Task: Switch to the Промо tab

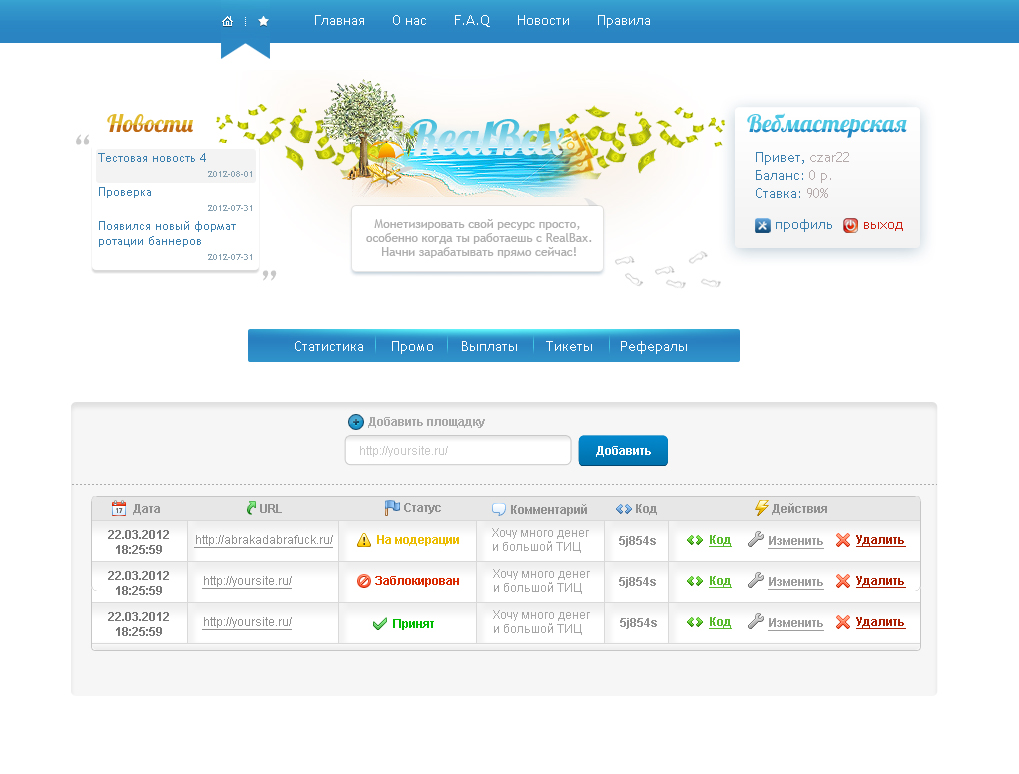Action: tap(412, 346)
